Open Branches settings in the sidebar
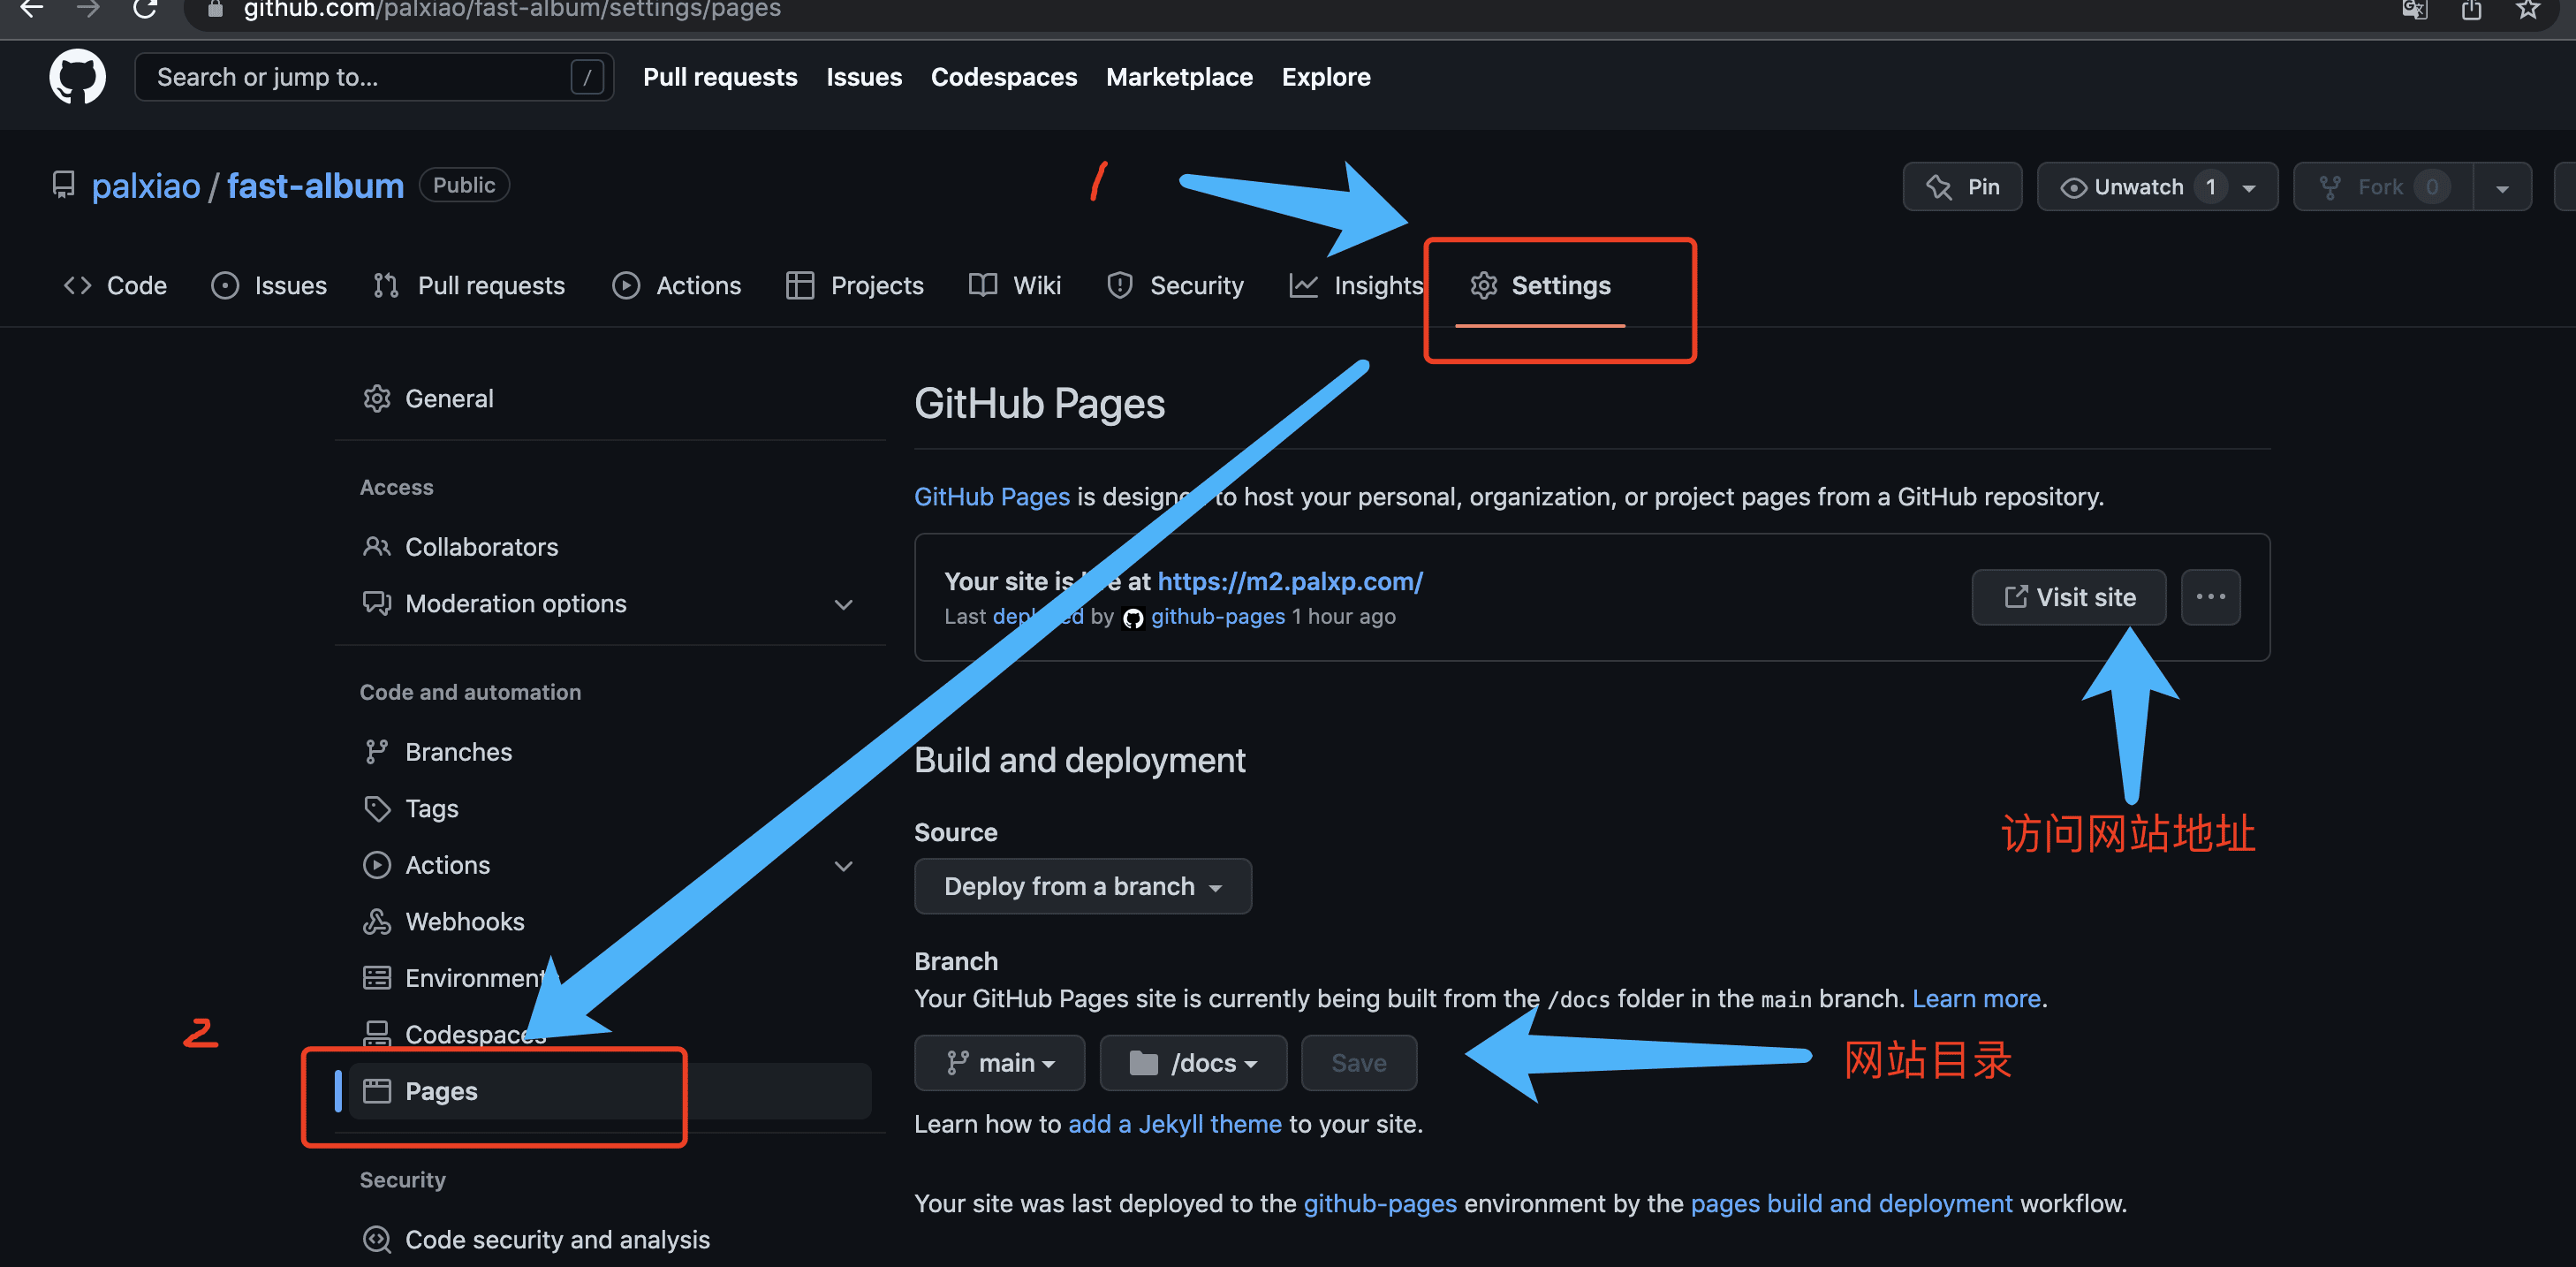 [x=610, y=752]
